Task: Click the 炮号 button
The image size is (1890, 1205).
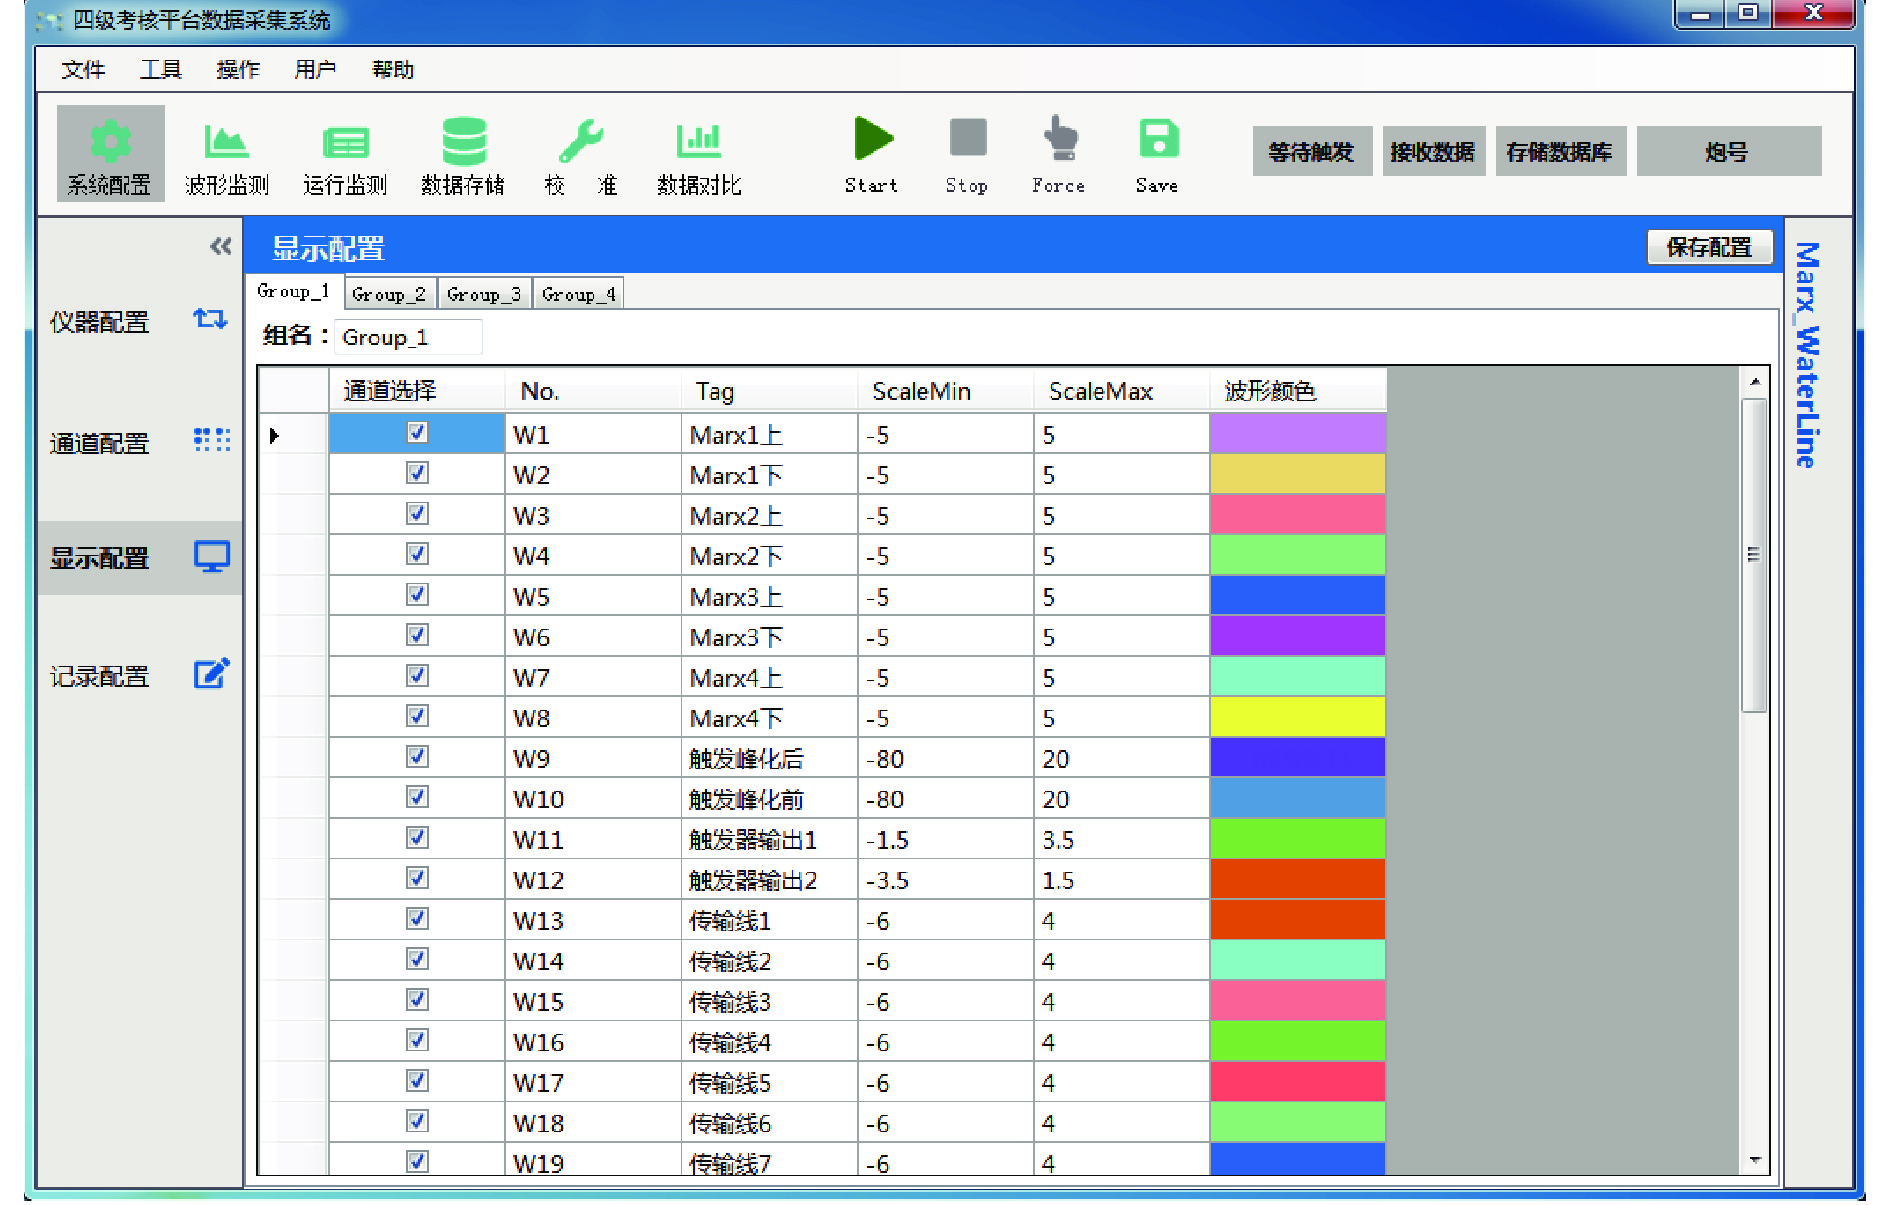Action: click(1728, 151)
